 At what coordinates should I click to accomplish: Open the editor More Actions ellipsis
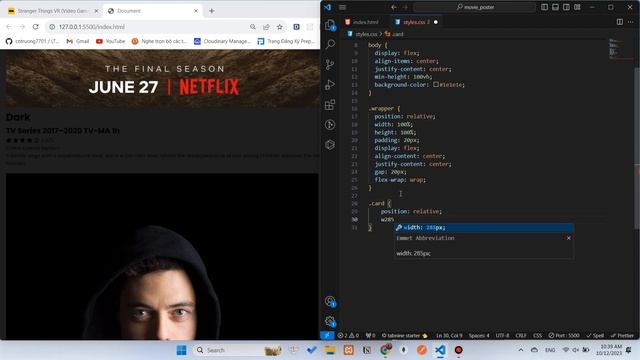pos(631,22)
